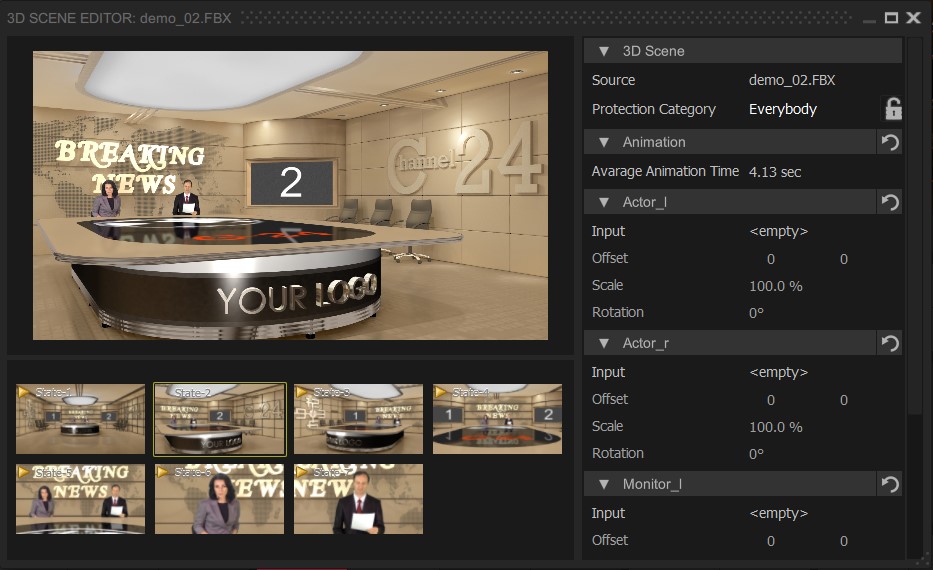Image resolution: width=933 pixels, height=570 pixels.
Task: Open the Protection Category Everybody dropdown
Action: [x=782, y=109]
